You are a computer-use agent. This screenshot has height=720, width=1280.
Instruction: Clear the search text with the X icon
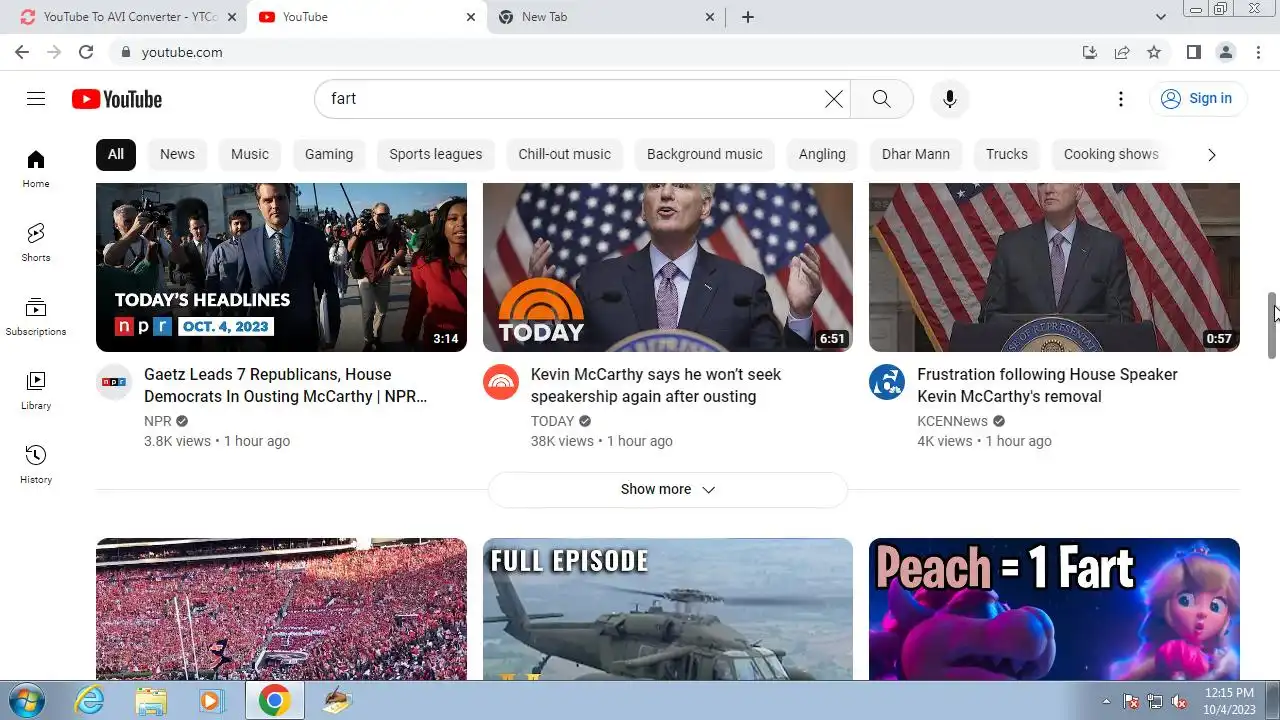click(833, 99)
